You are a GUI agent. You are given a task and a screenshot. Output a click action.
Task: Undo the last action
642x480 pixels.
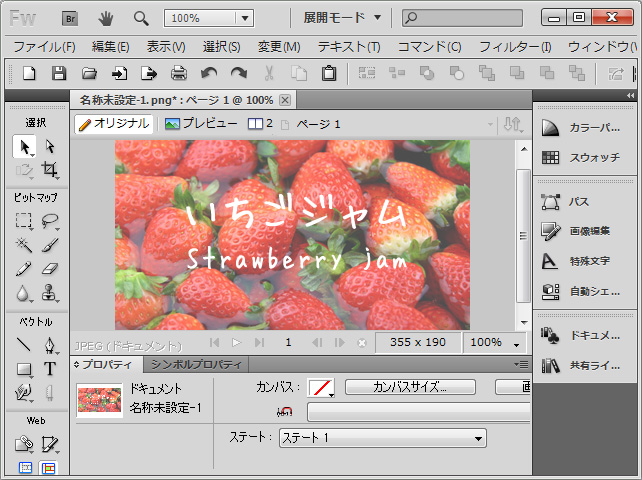point(209,74)
